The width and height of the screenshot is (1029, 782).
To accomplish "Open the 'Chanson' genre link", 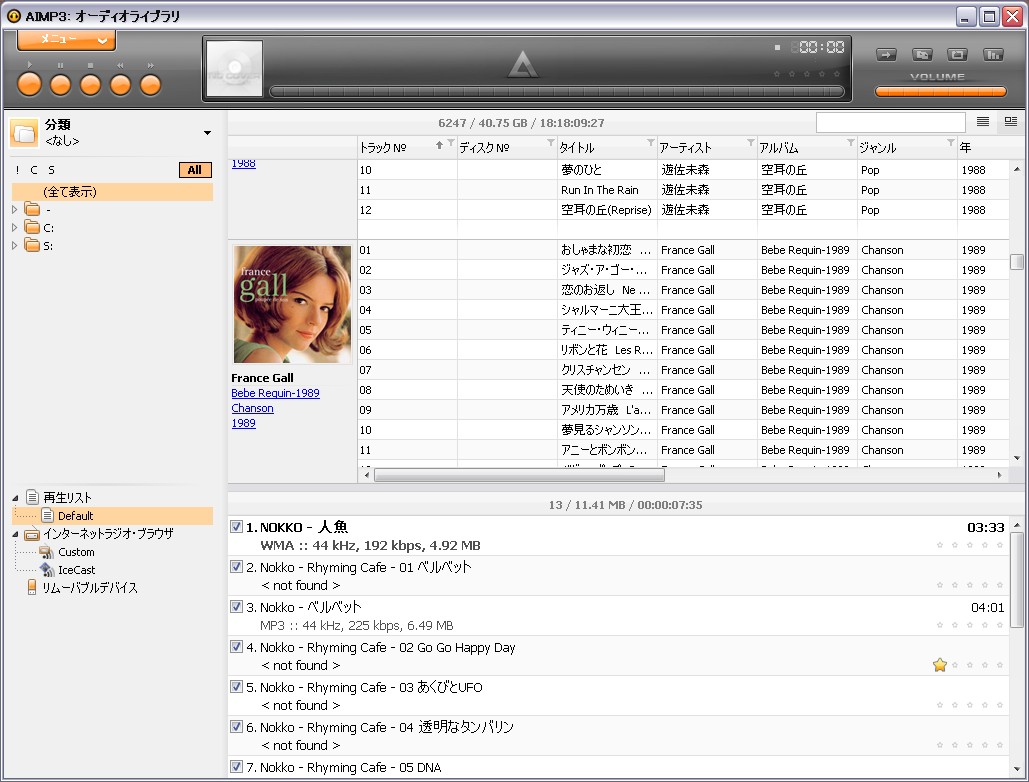I will (x=253, y=408).
